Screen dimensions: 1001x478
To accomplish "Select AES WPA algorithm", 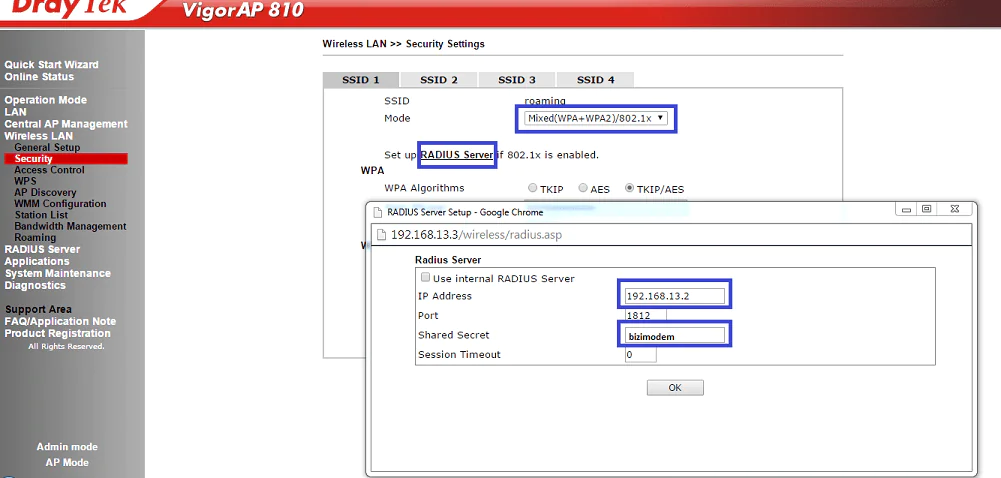I will click(x=583, y=188).
